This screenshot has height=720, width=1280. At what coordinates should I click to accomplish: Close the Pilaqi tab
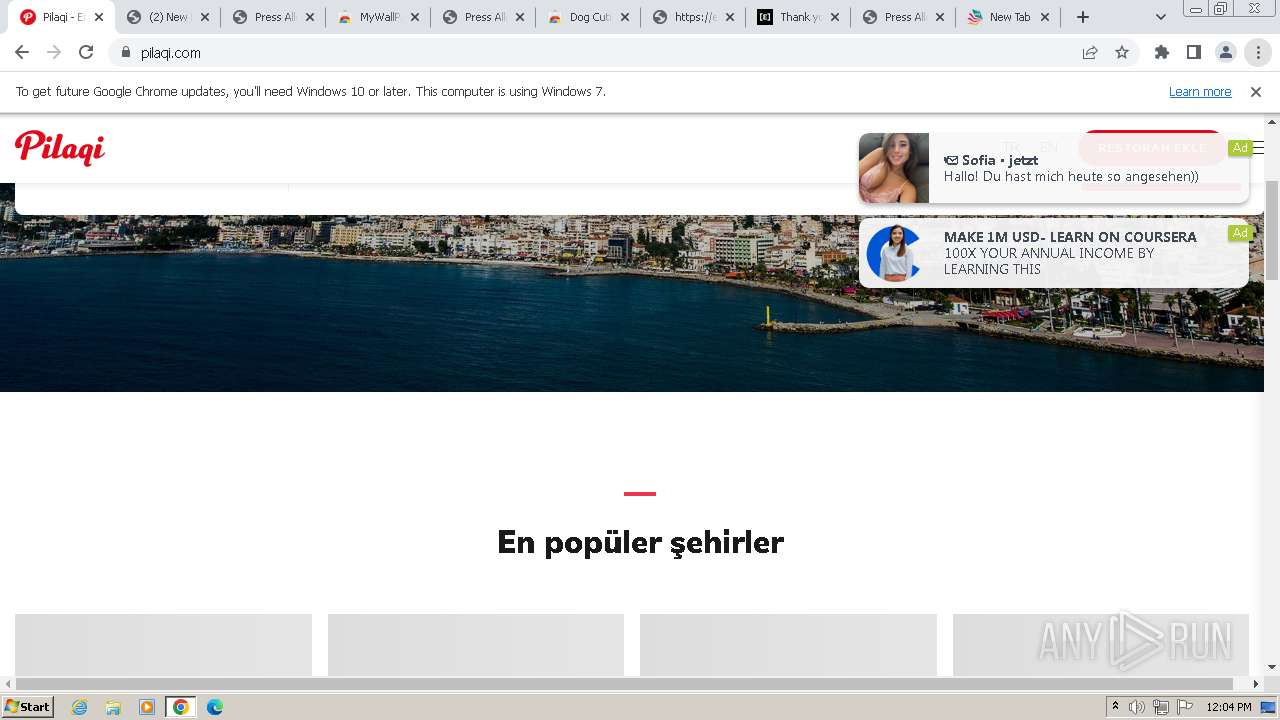coord(99,17)
